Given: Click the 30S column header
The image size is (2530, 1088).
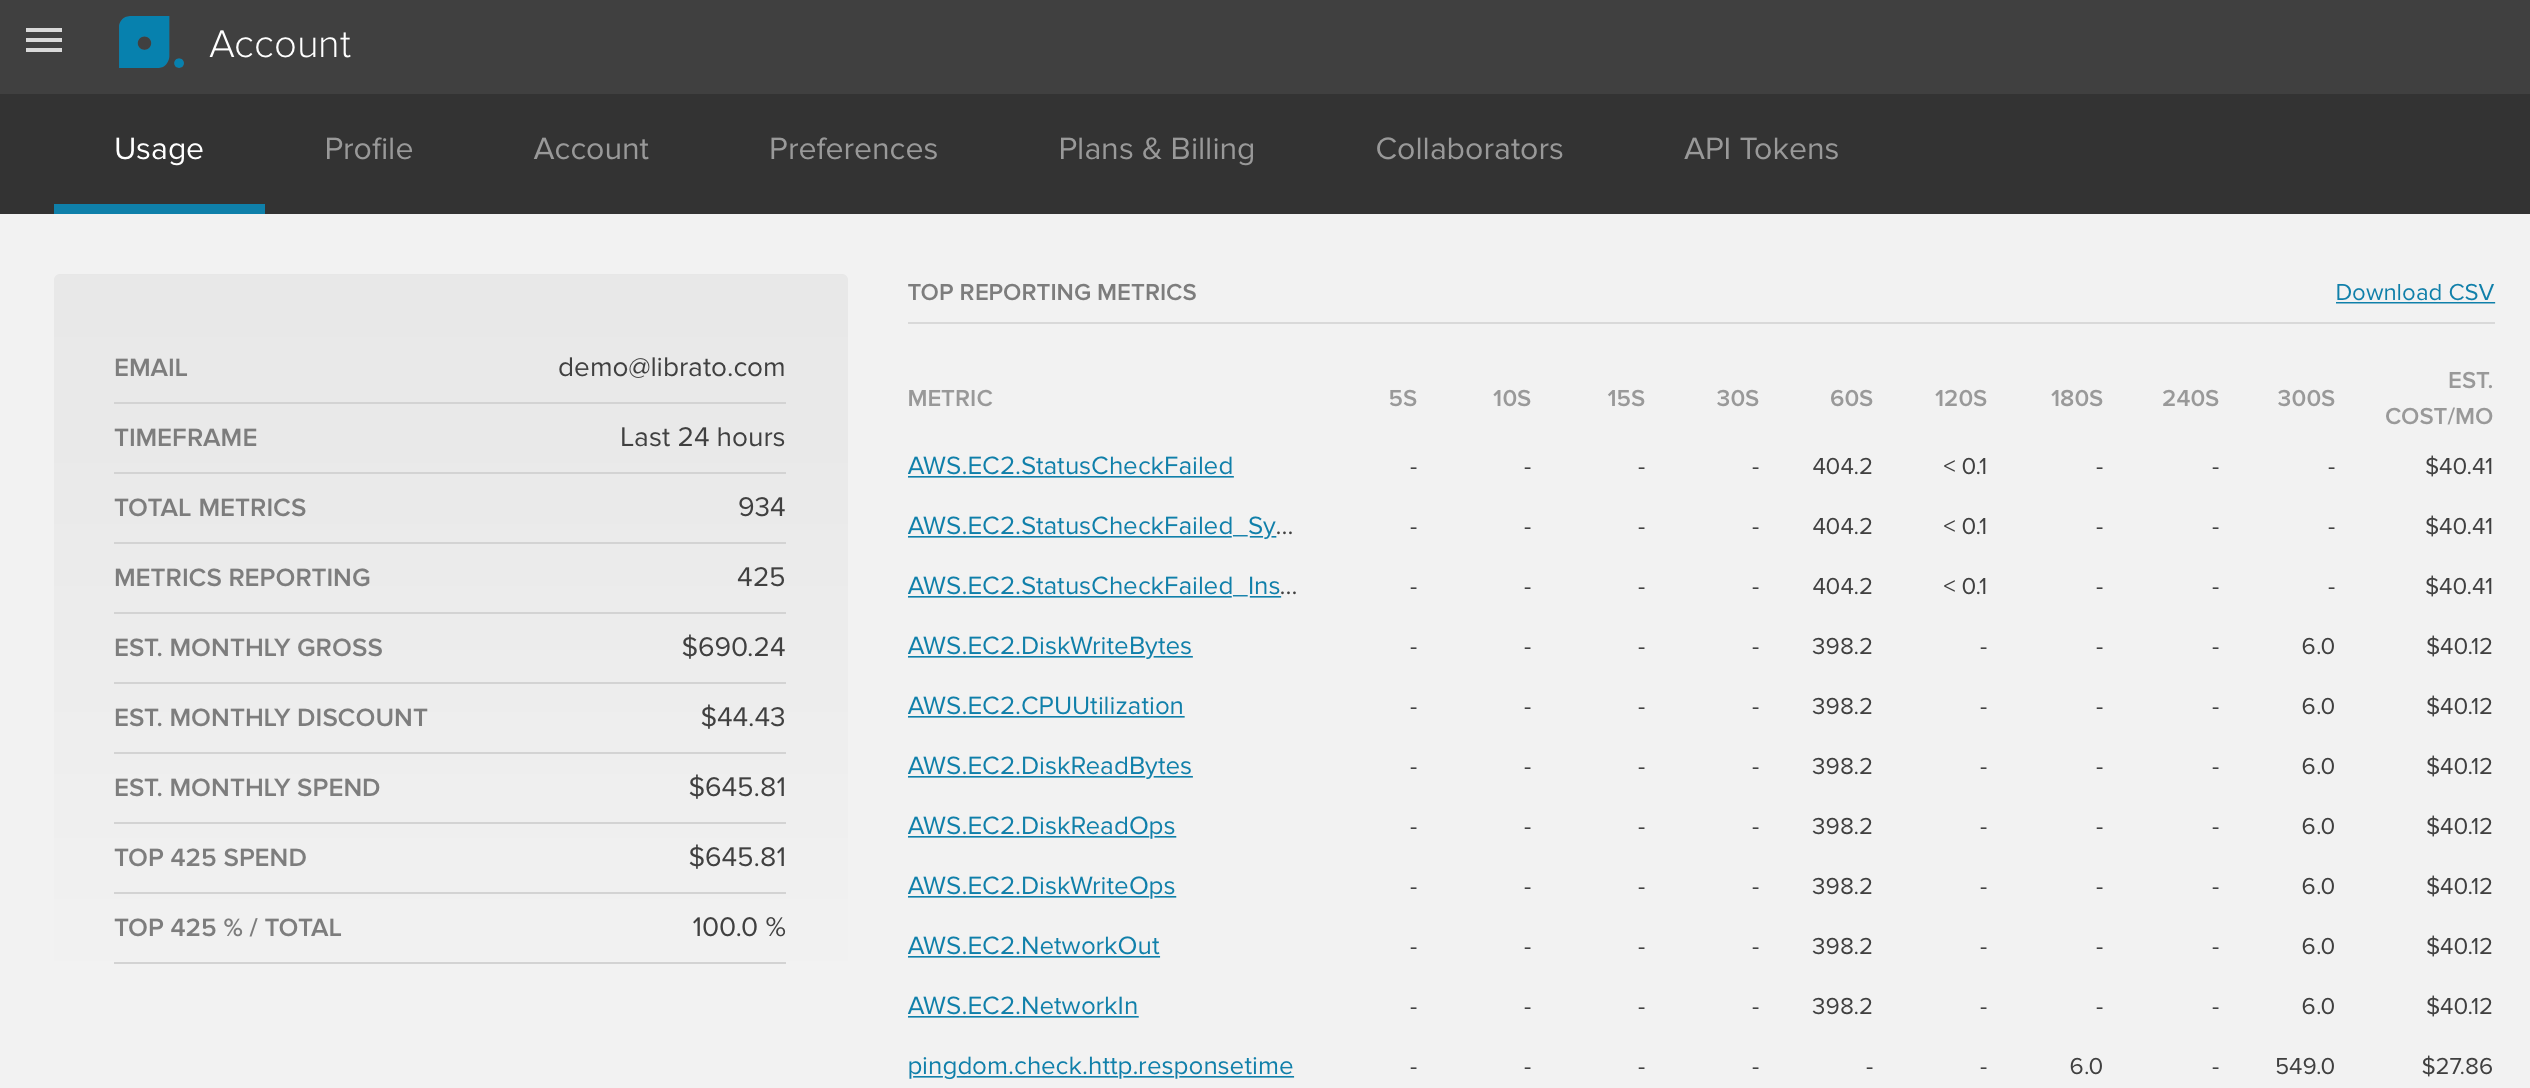Looking at the screenshot, I should click(x=1737, y=399).
